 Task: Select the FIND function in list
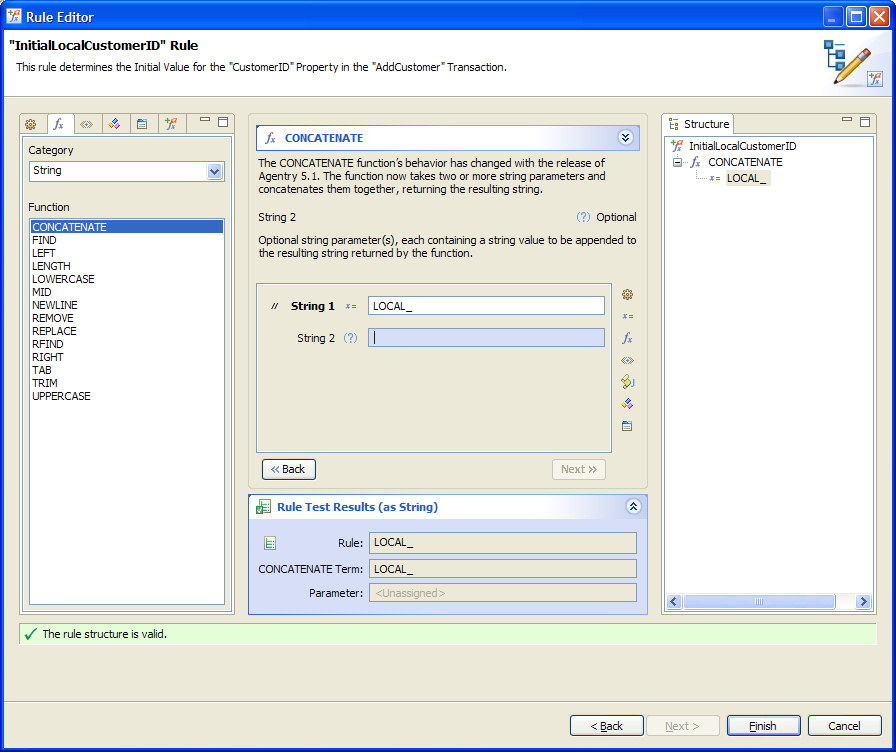44,240
